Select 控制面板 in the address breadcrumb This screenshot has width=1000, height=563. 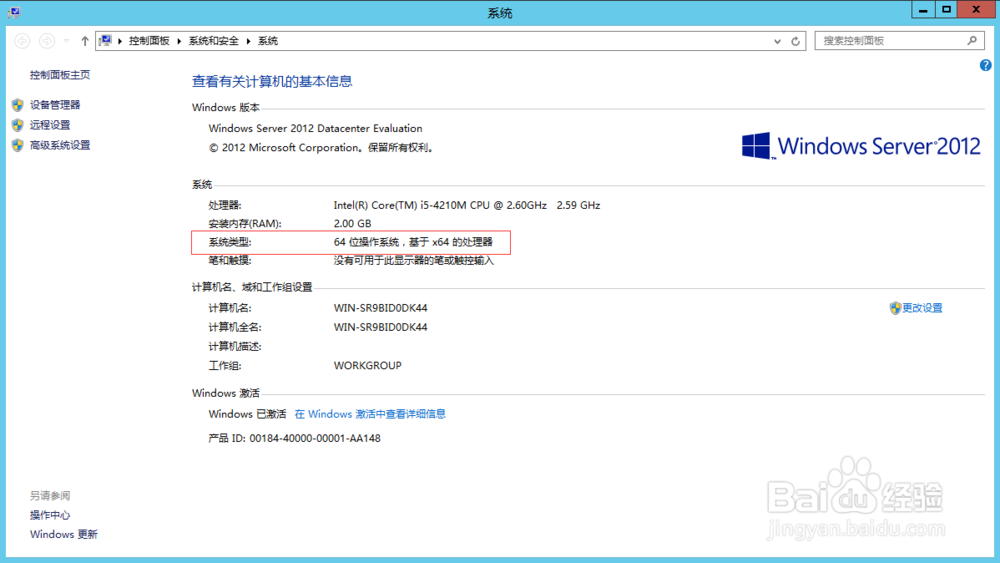149,41
